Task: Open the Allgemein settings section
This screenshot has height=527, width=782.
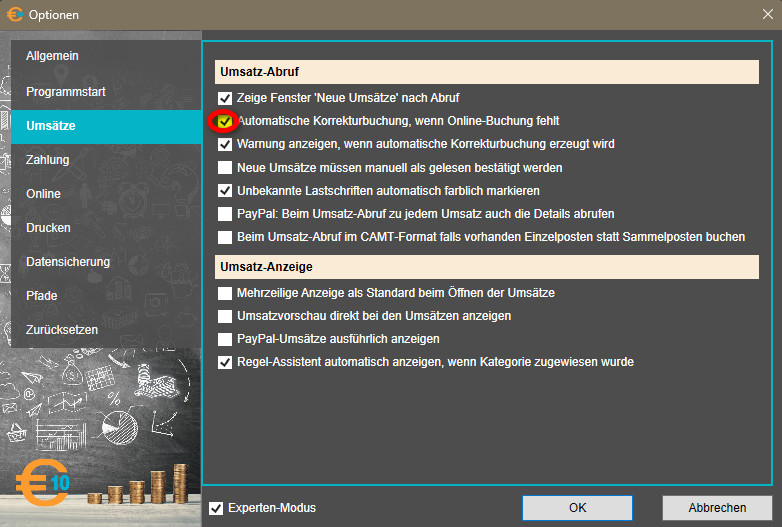Action: [52, 56]
